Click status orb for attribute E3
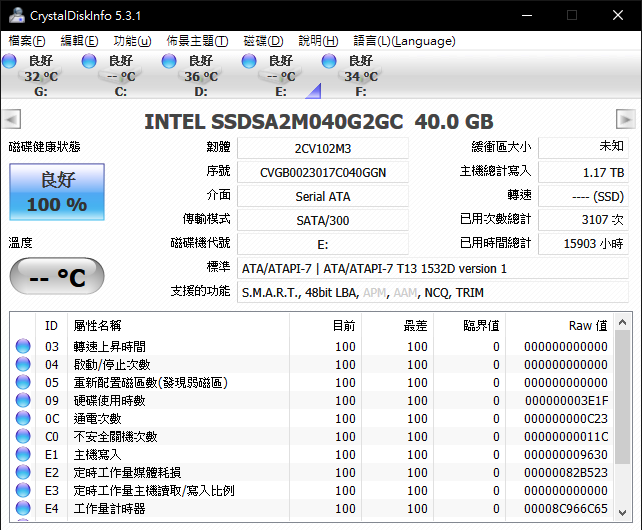Image resolution: width=643 pixels, height=530 pixels. click(x=23, y=491)
